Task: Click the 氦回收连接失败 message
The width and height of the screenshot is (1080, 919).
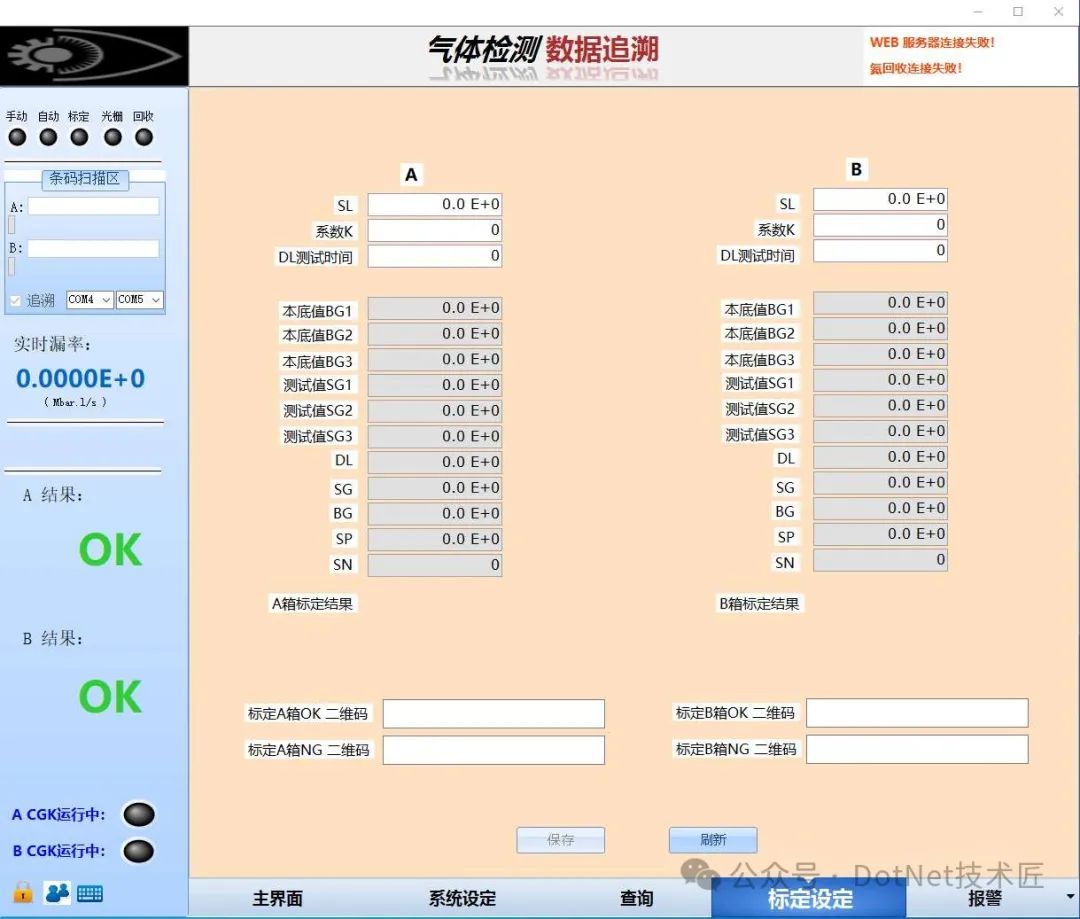Action: coord(915,68)
